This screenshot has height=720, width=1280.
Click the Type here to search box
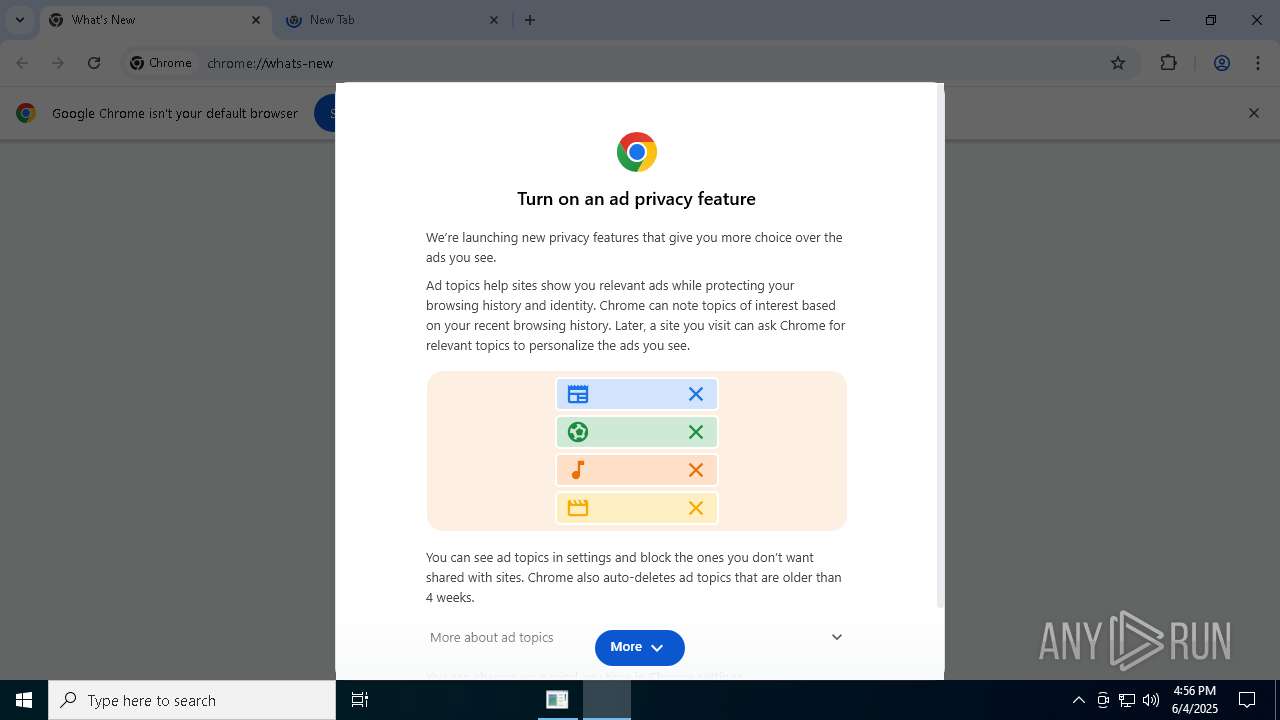point(192,700)
